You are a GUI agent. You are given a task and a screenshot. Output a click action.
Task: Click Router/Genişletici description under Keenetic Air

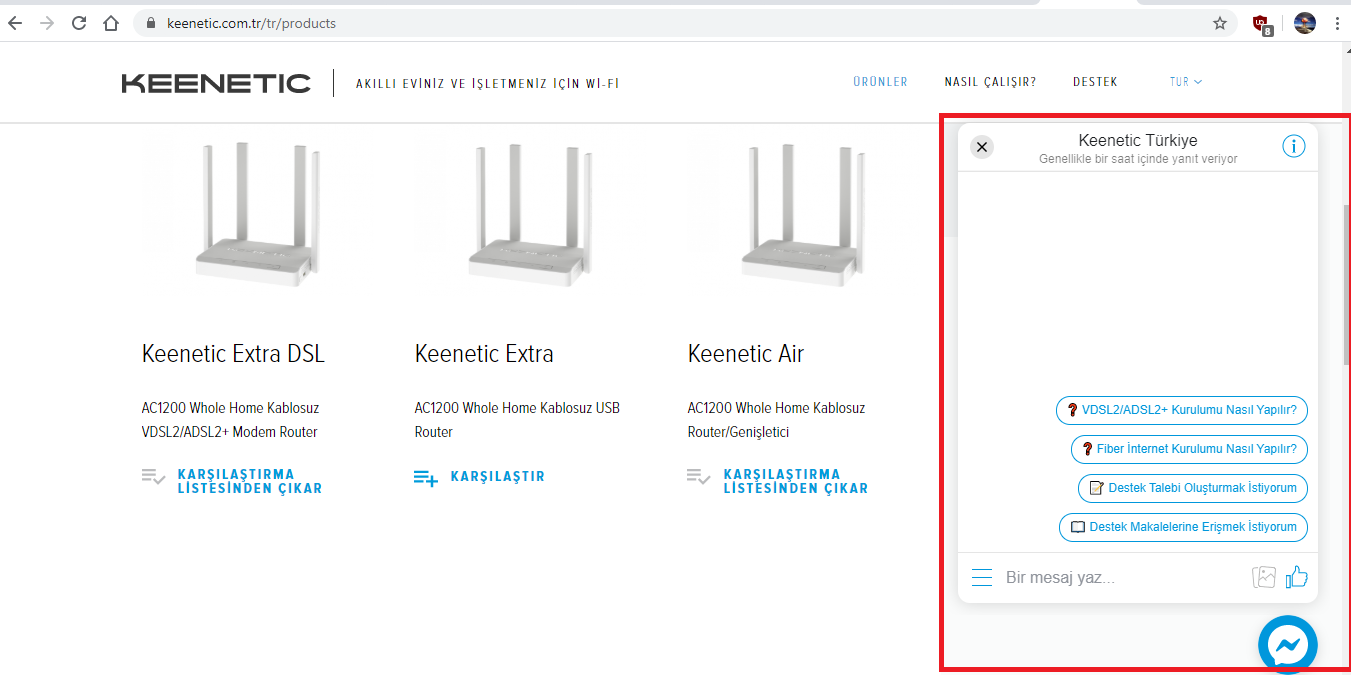(738, 432)
